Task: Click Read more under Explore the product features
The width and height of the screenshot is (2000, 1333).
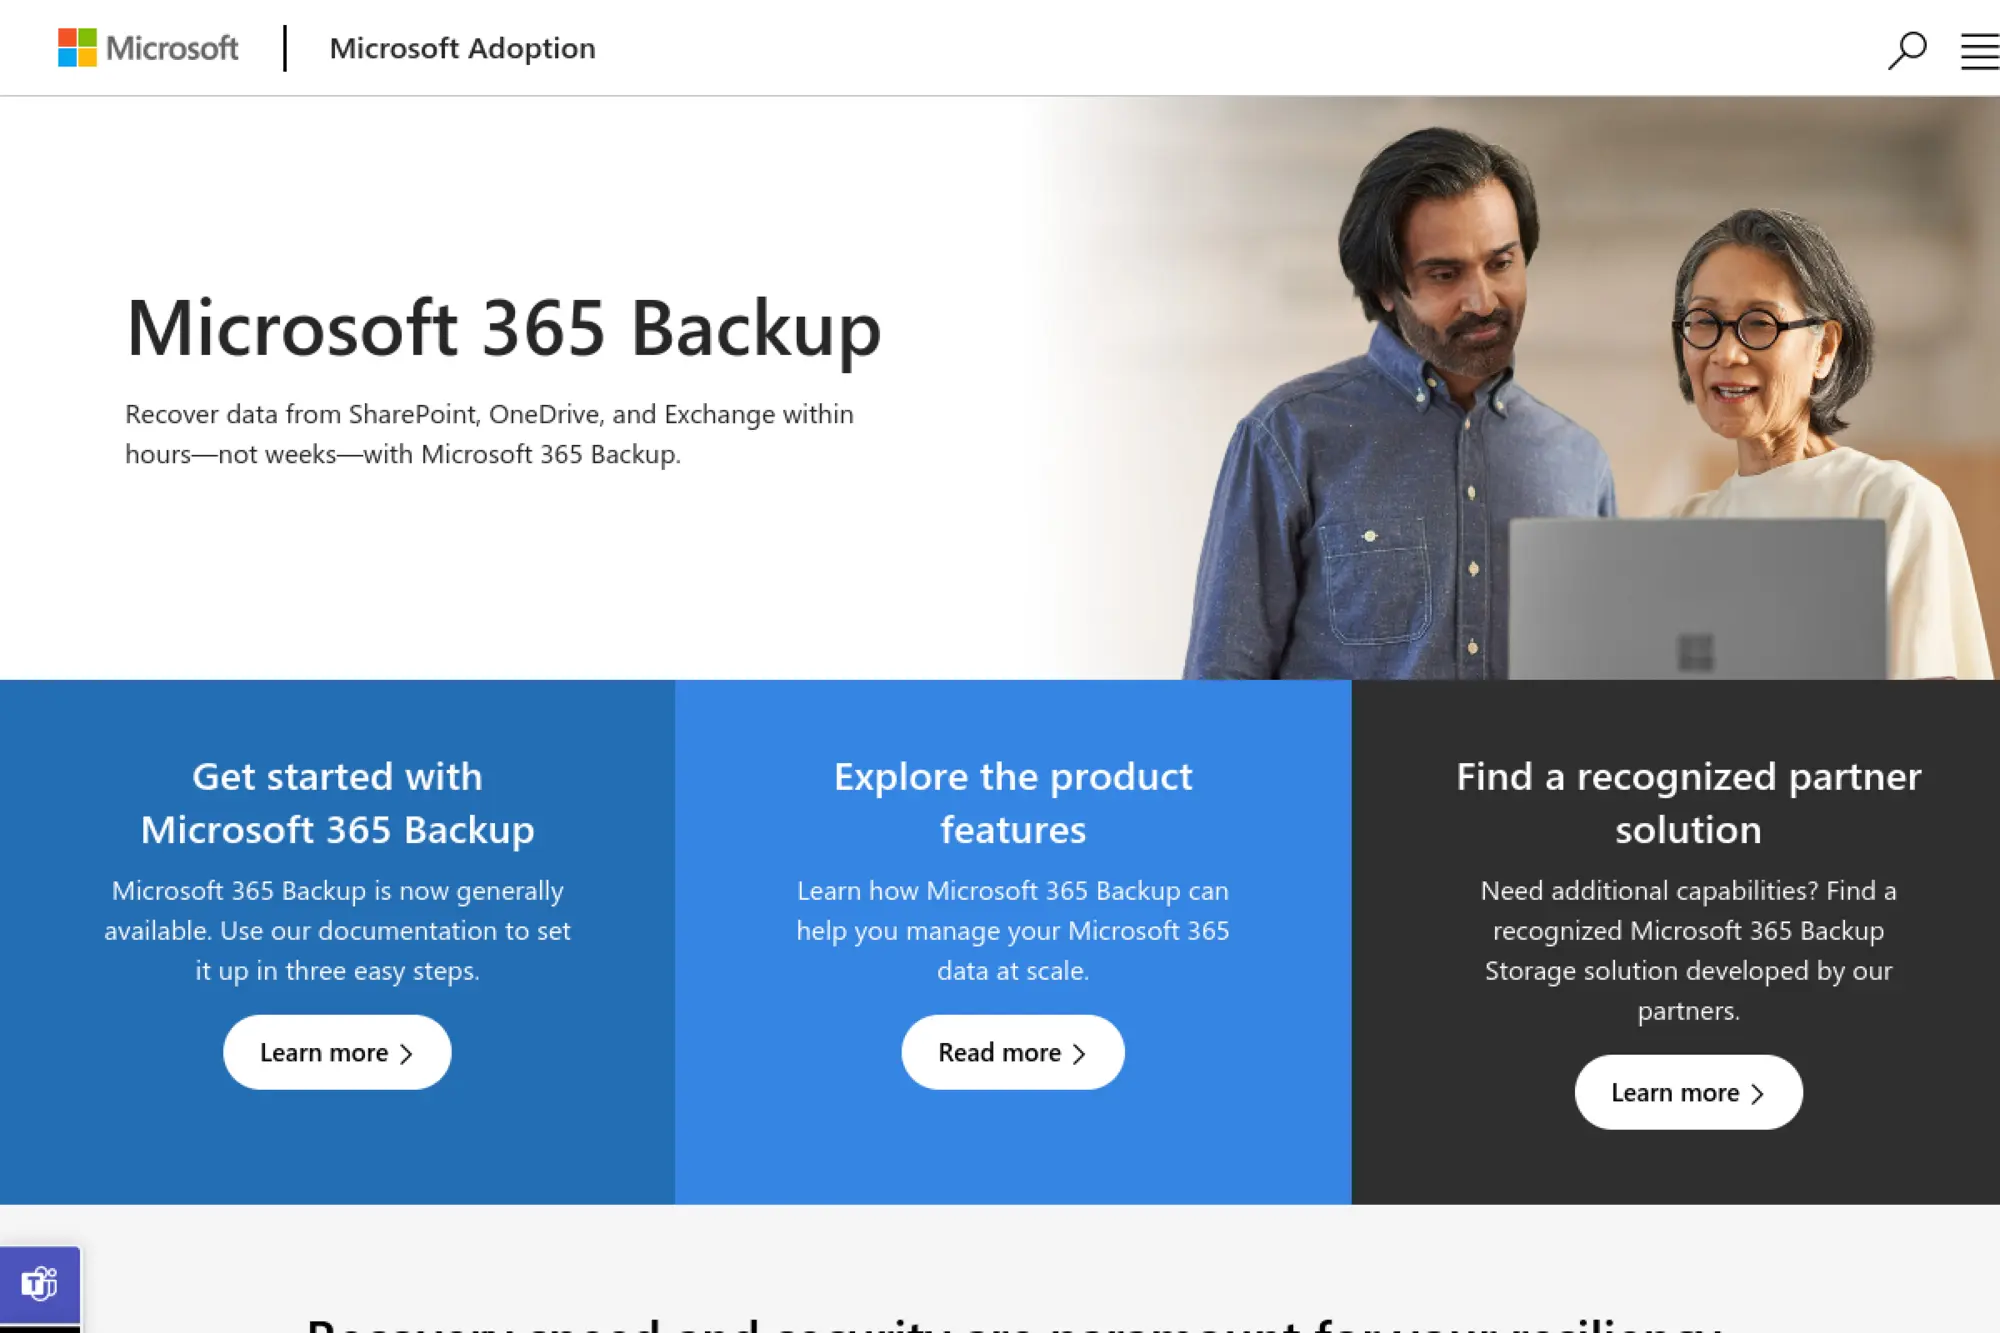Action: point(1012,1052)
